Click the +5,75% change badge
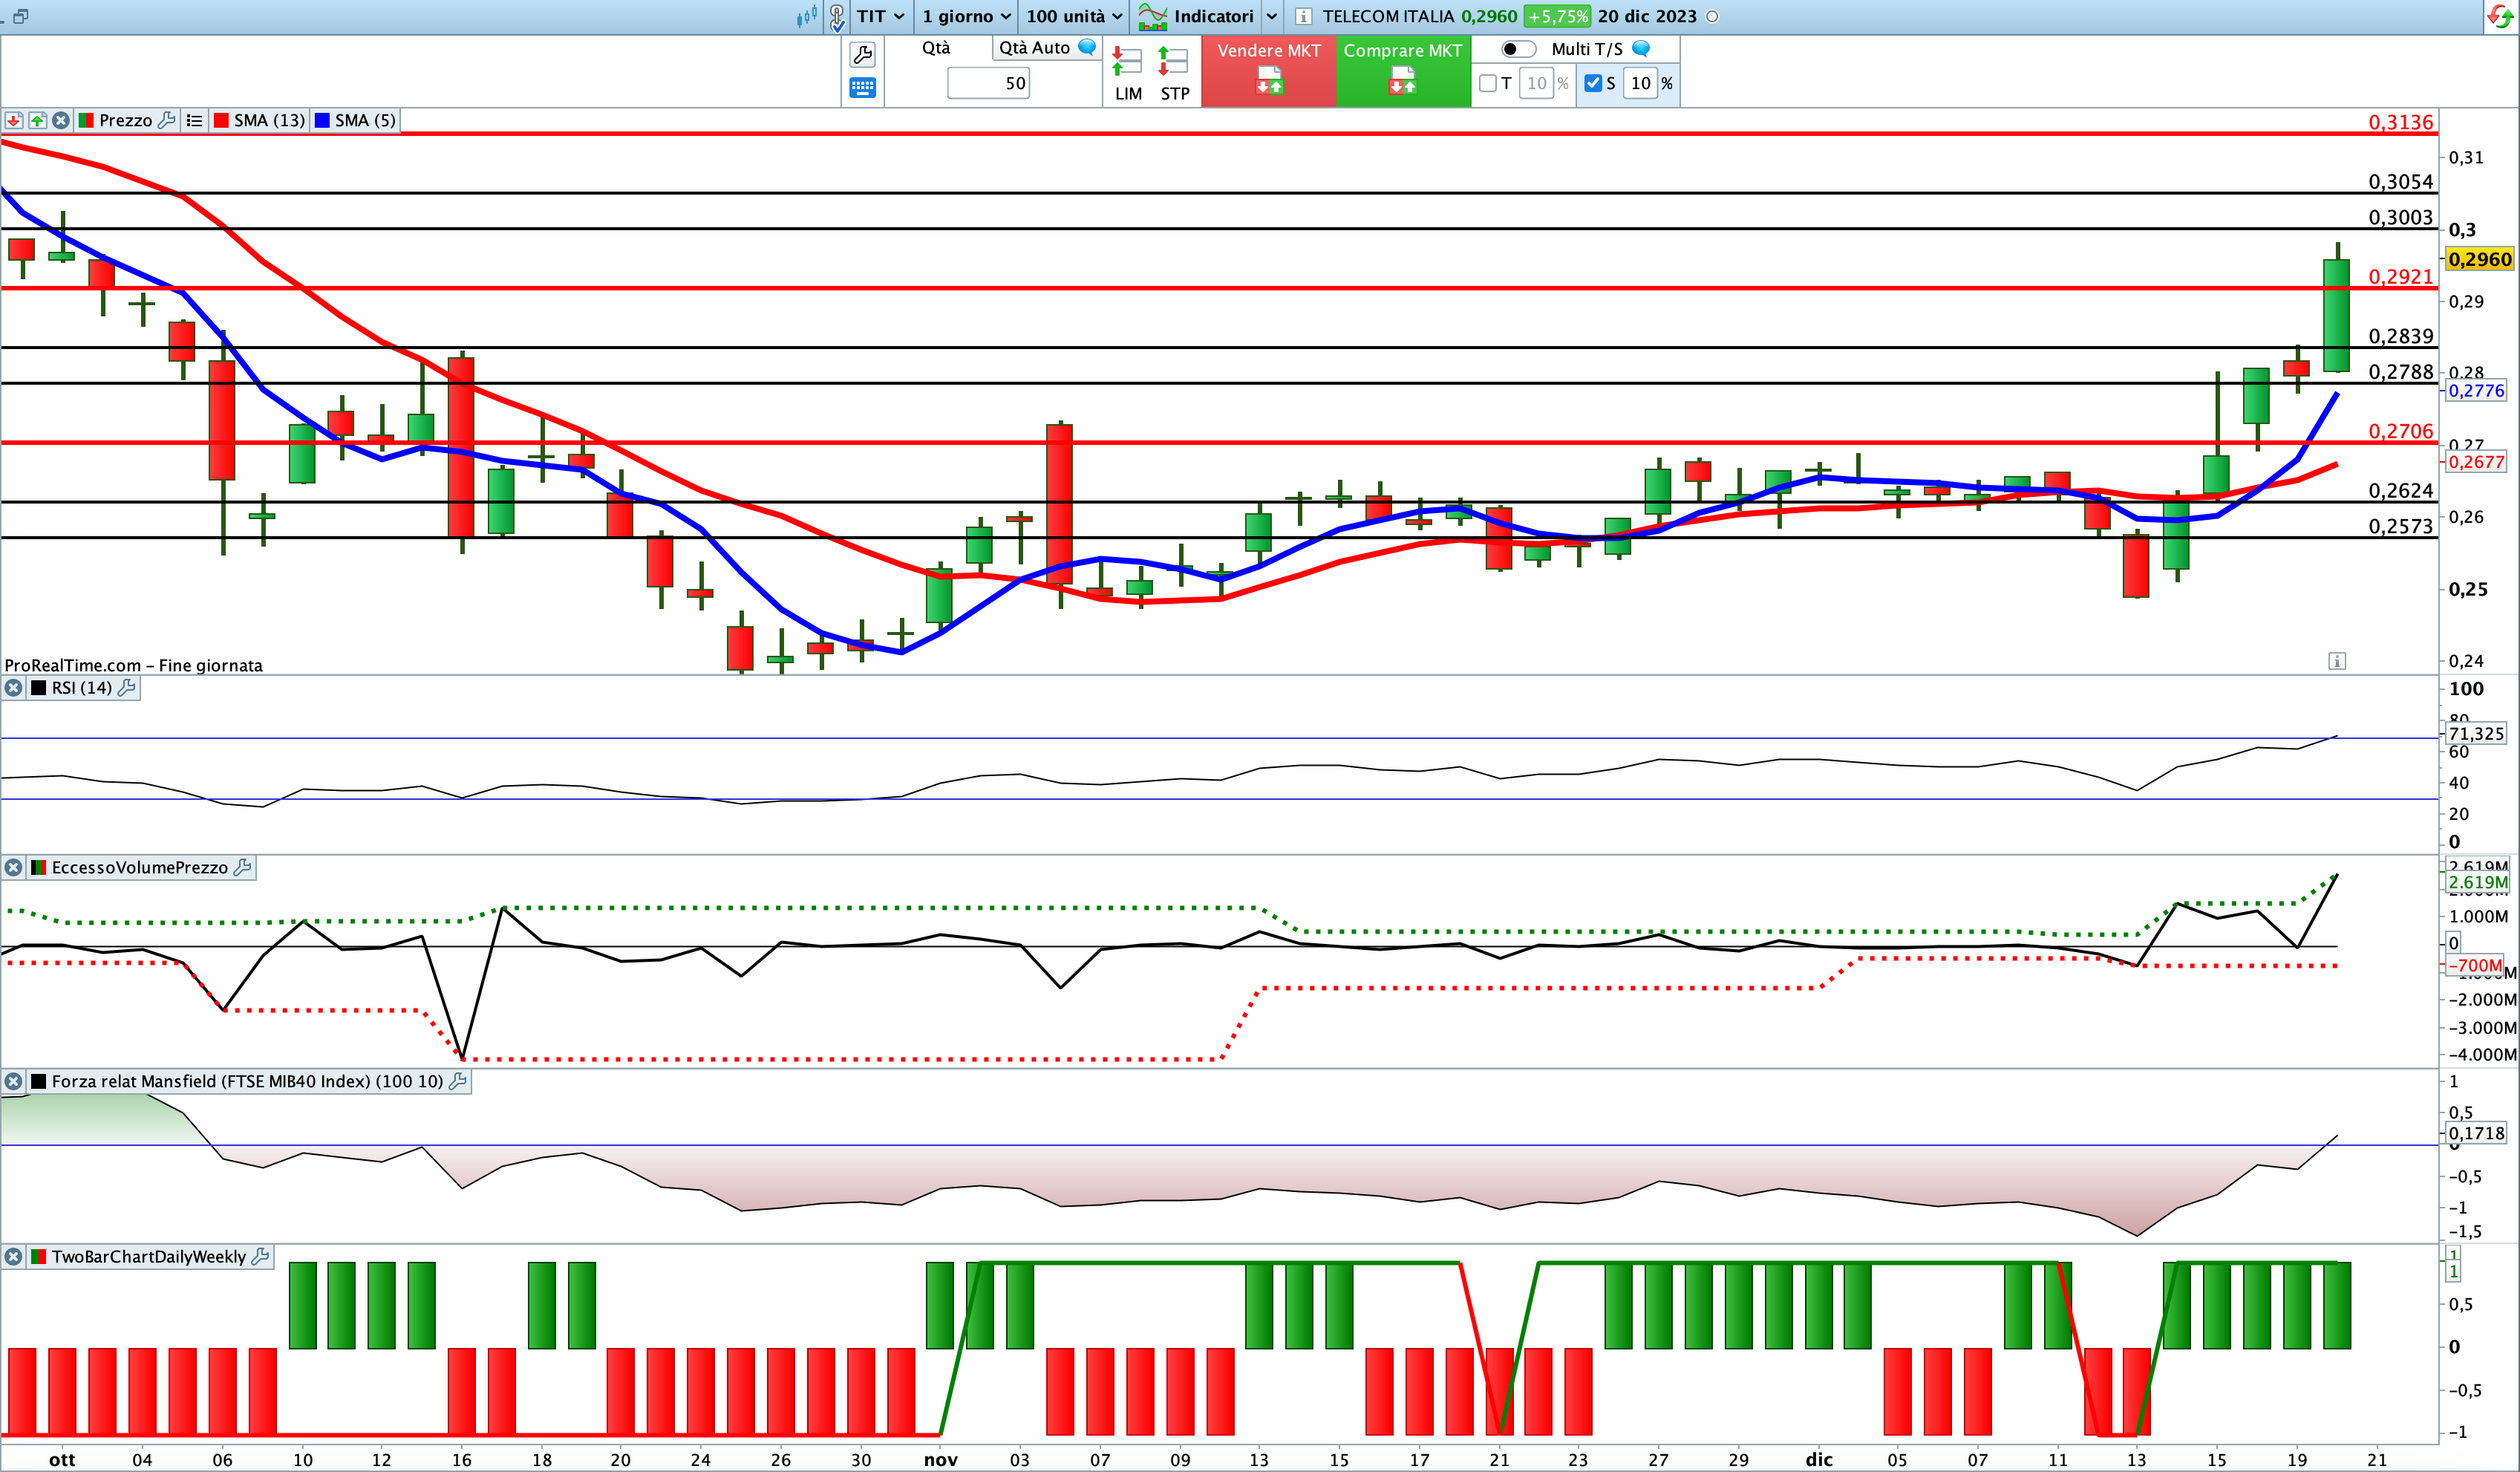Image resolution: width=2520 pixels, height=1472 pixels. tap(1557, 17)
